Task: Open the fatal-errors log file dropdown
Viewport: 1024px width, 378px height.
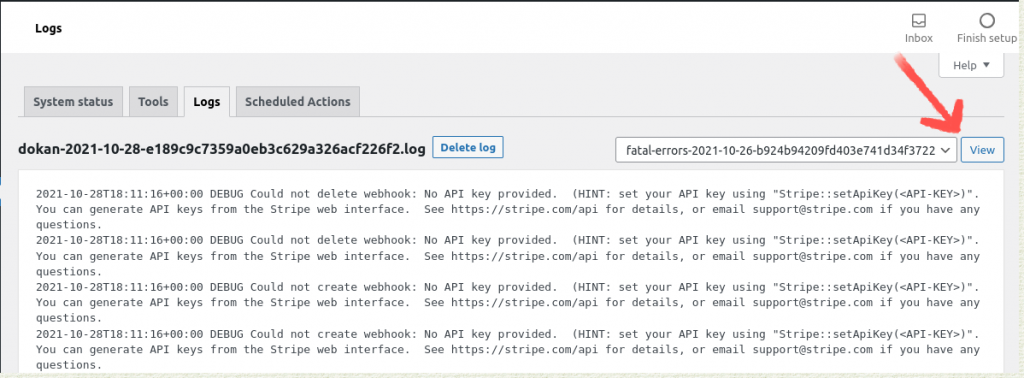Action: pos(786,150)
